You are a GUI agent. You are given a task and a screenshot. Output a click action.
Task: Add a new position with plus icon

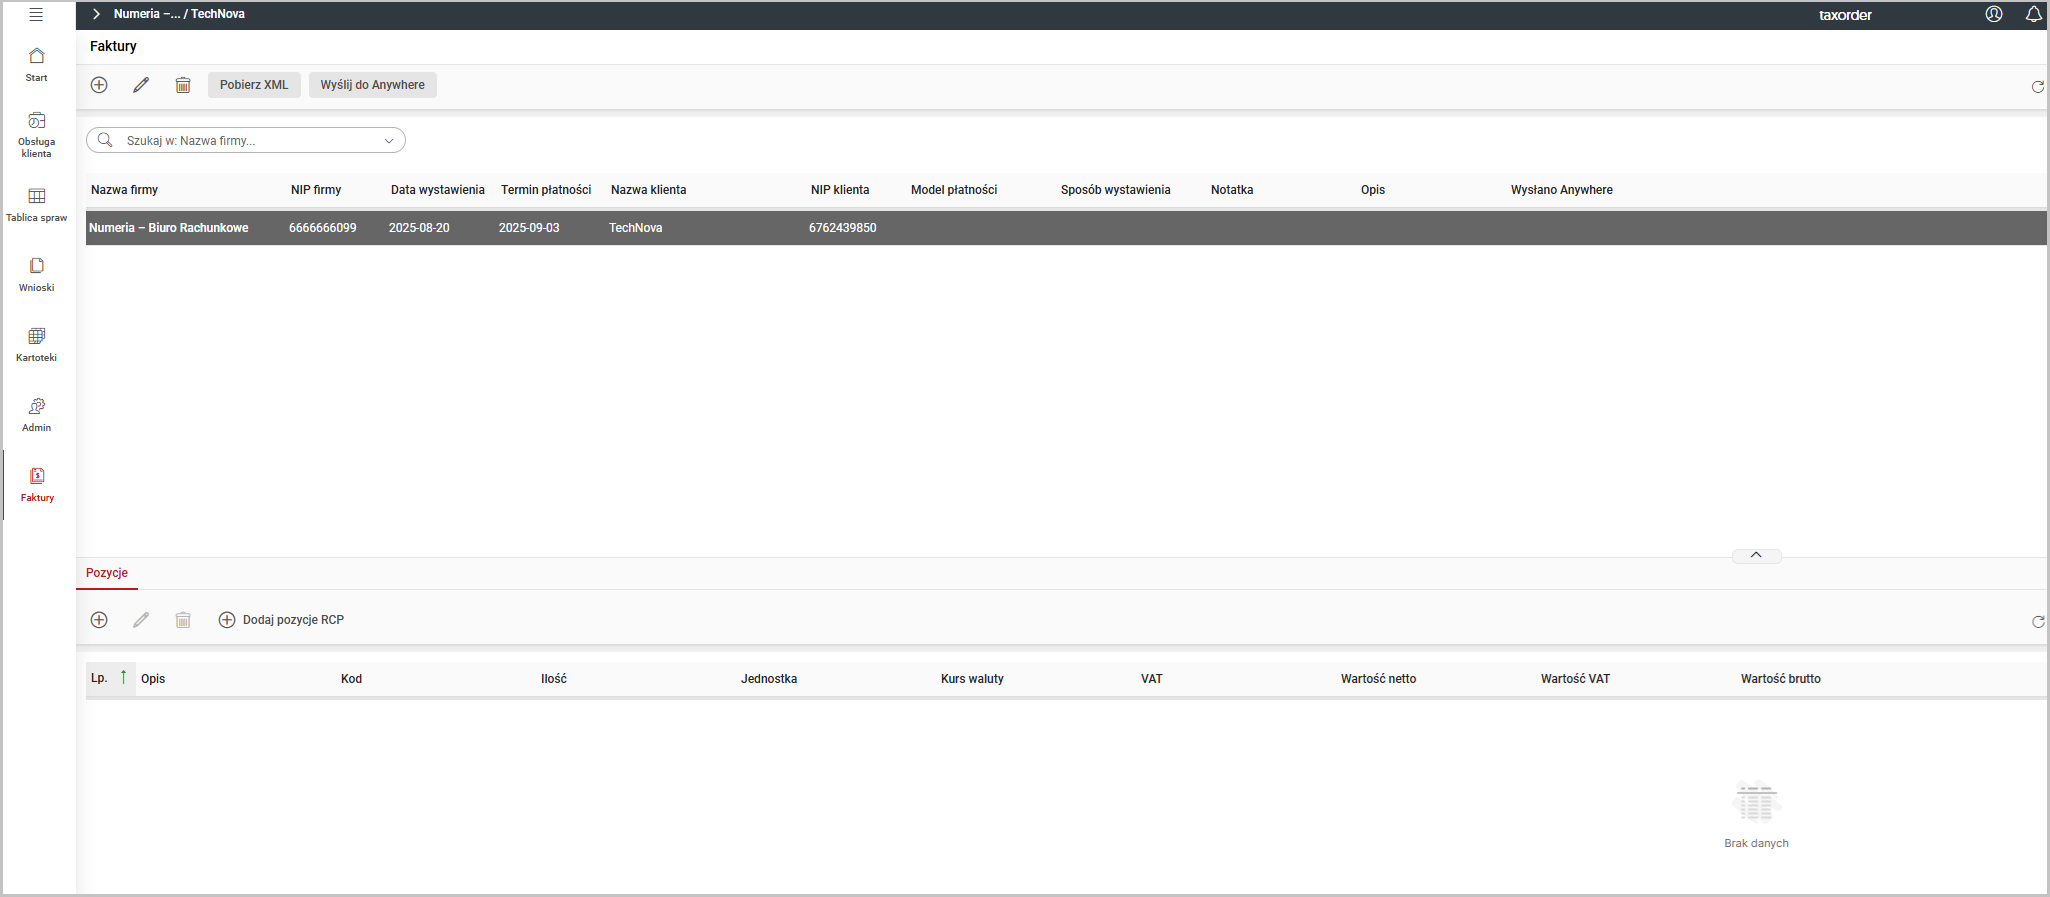pos(99,620)
